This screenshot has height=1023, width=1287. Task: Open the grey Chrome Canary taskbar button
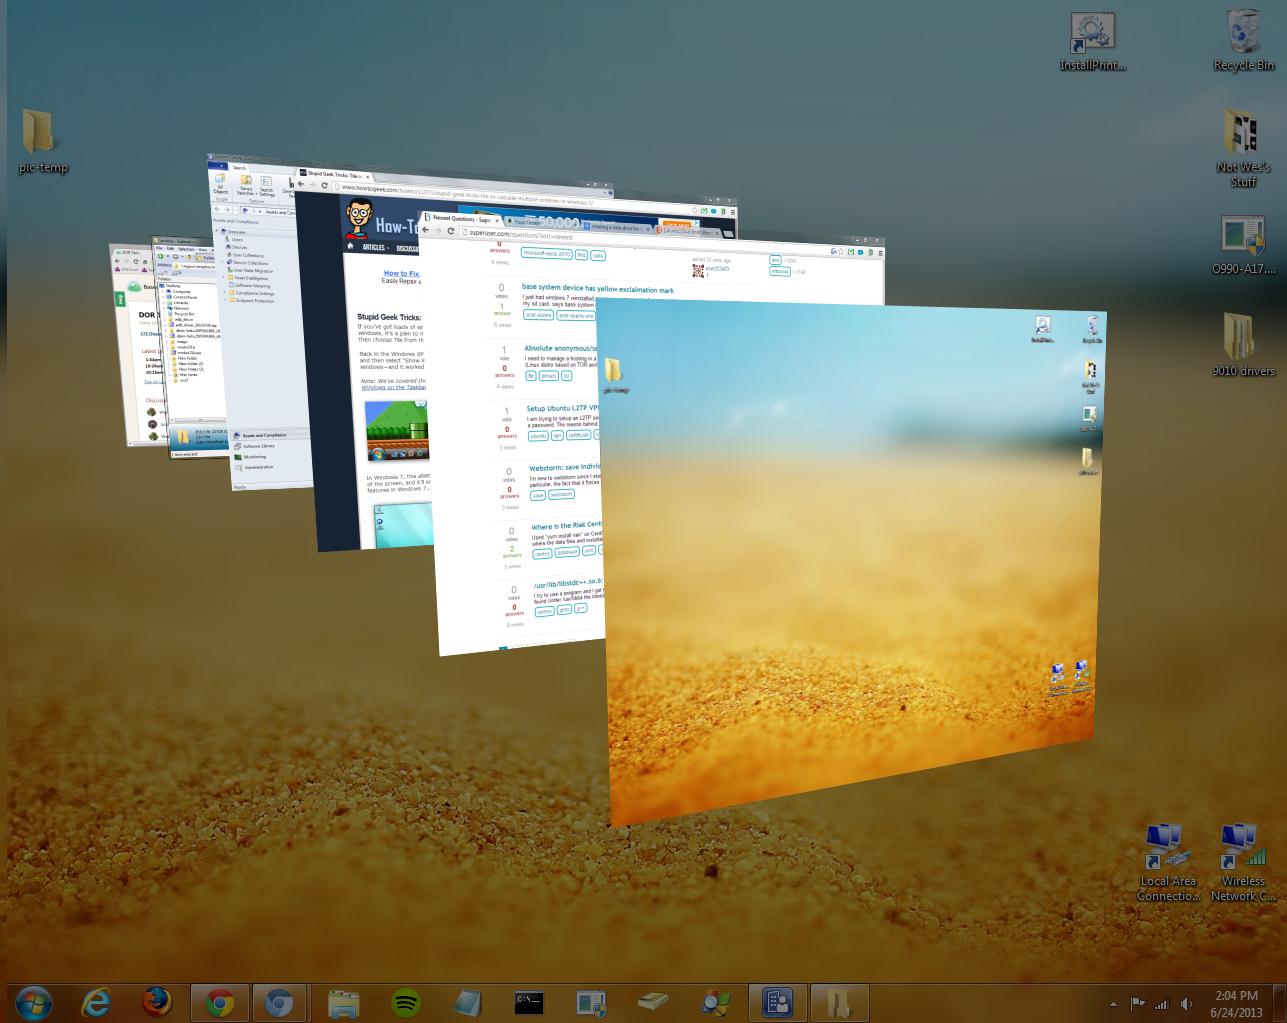279,1002
